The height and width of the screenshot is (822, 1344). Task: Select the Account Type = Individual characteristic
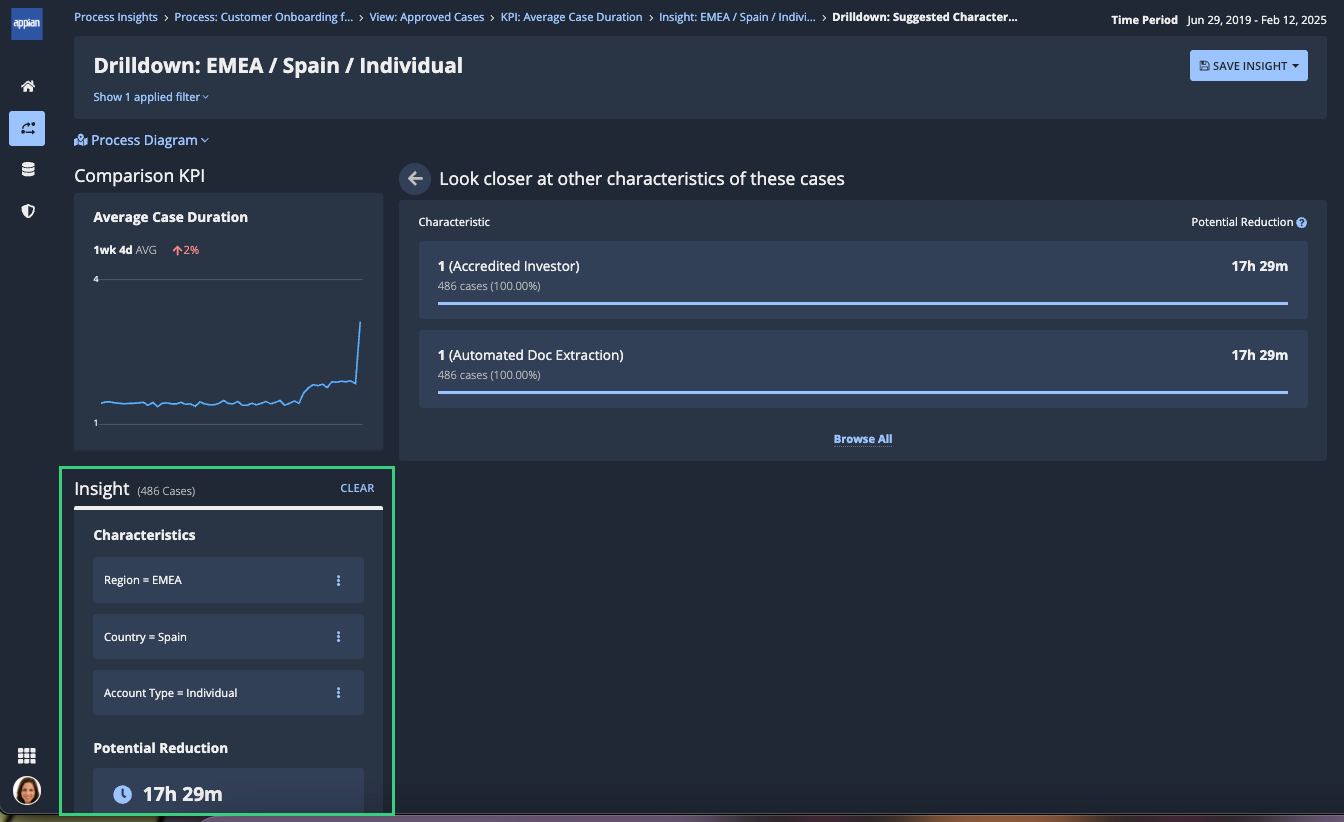tap(228, 693)
